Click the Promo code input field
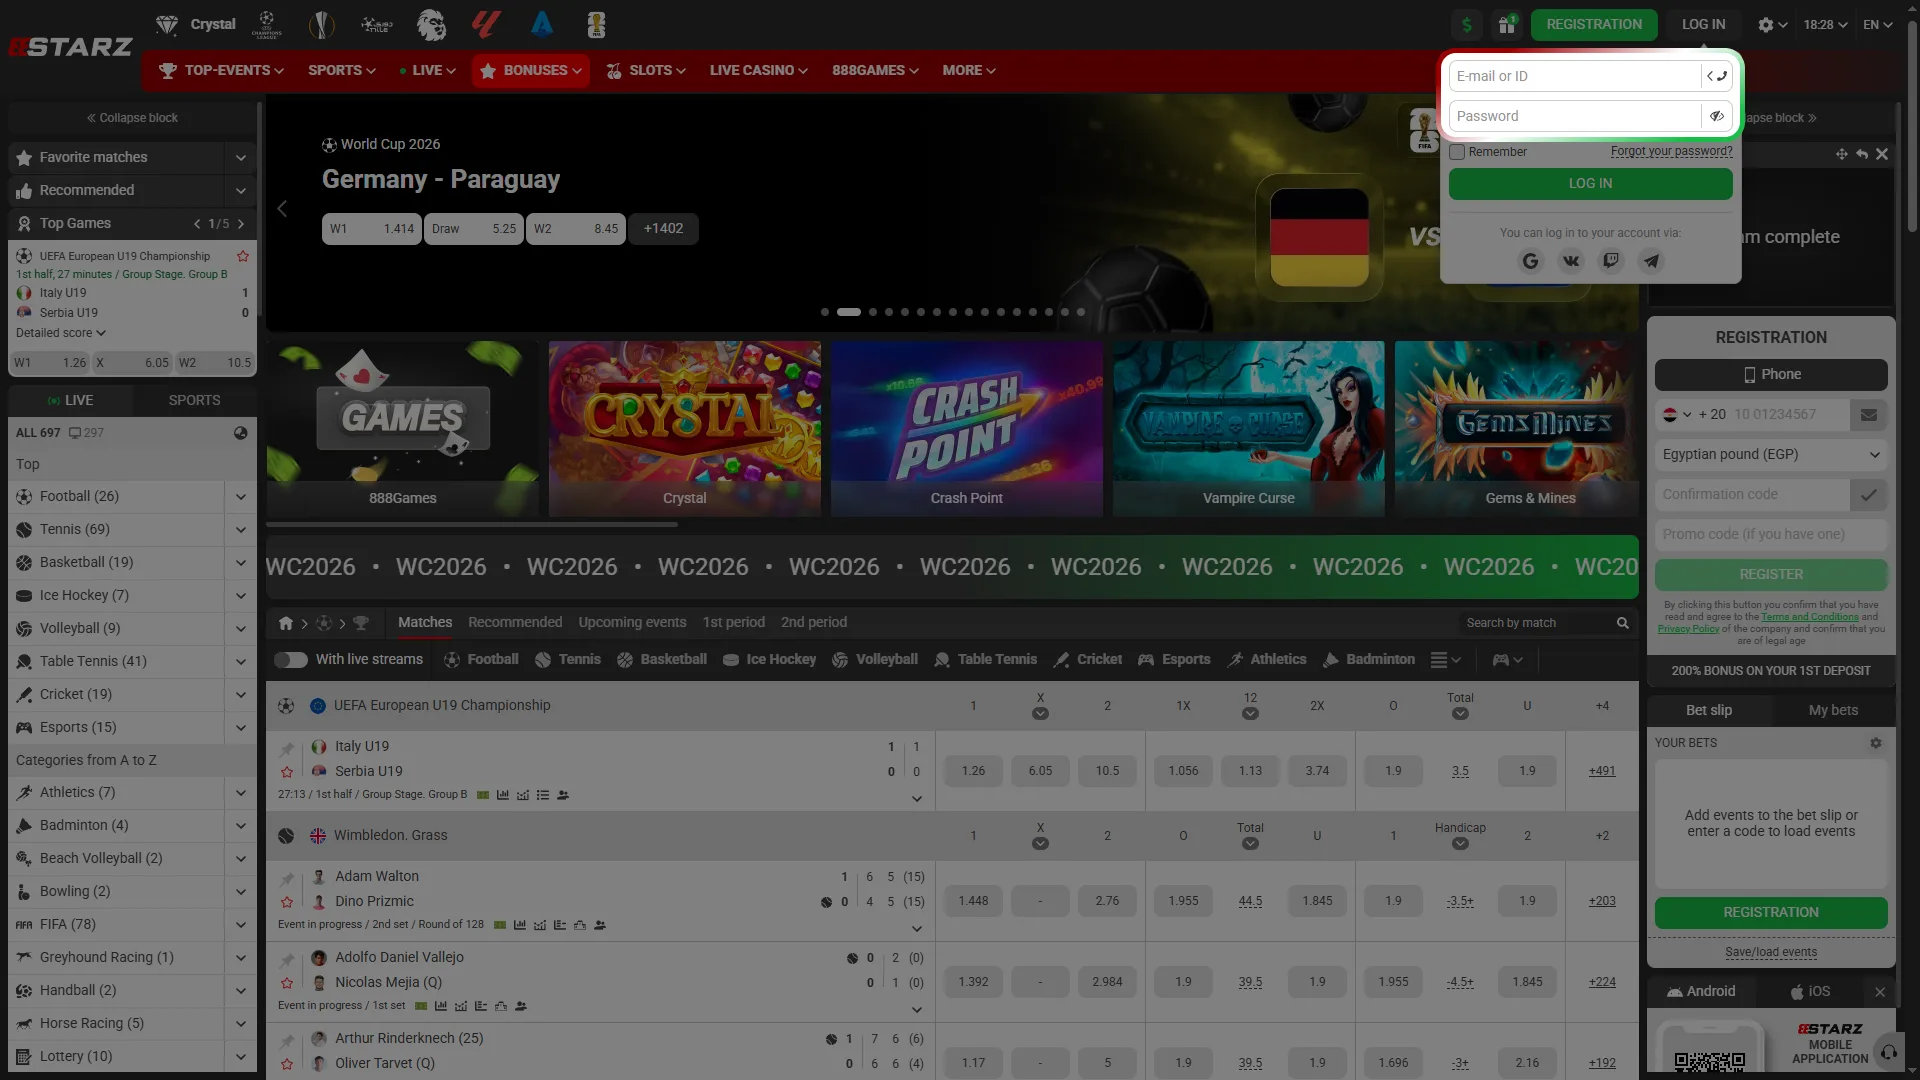This screenshot has width=1920, height=1080. point(1771,534)
